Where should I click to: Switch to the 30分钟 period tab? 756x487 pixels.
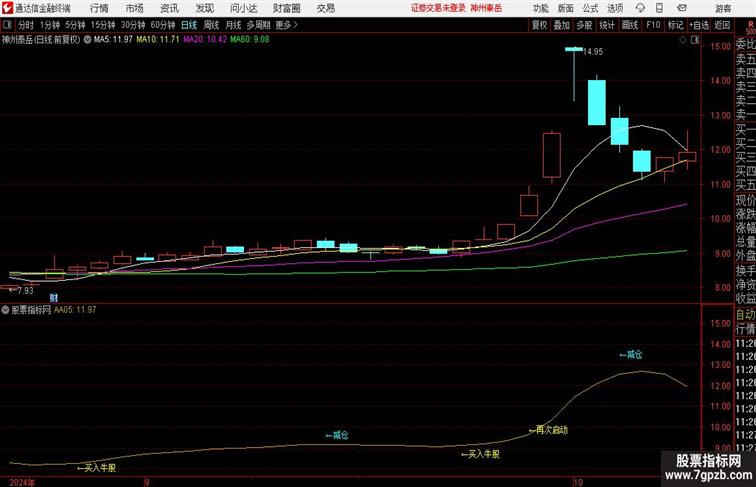pyautogui.click(x=133, y=25)
